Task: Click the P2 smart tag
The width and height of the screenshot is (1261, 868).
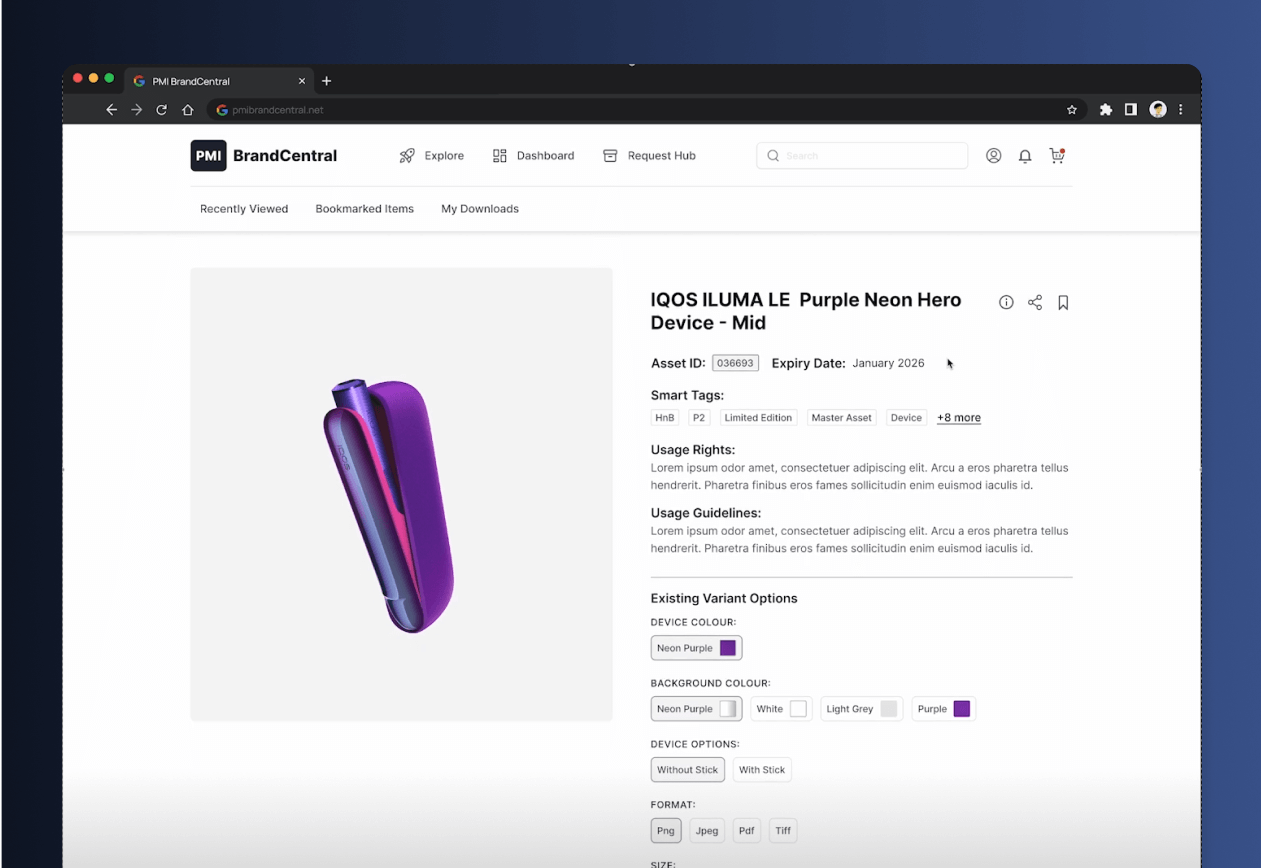Action: point(699,418)
